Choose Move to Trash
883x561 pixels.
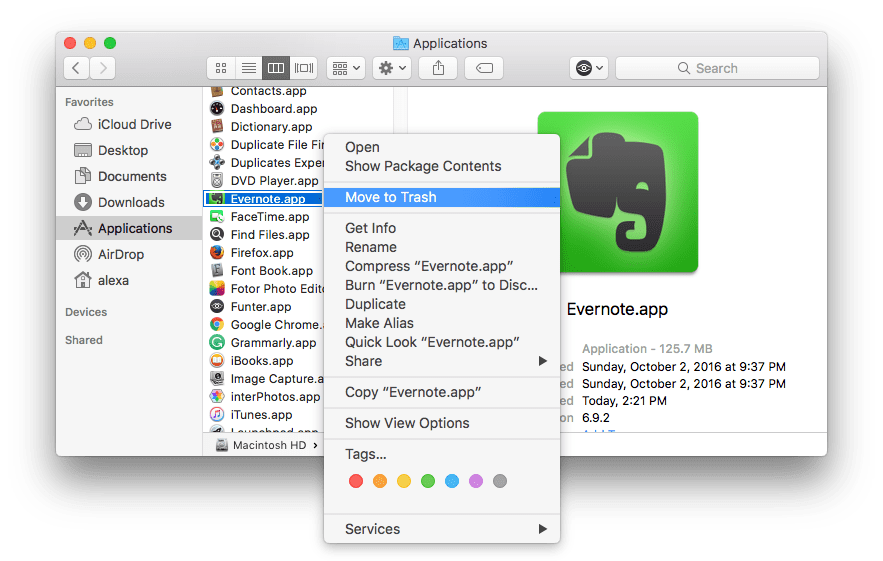tap(442, 197)
